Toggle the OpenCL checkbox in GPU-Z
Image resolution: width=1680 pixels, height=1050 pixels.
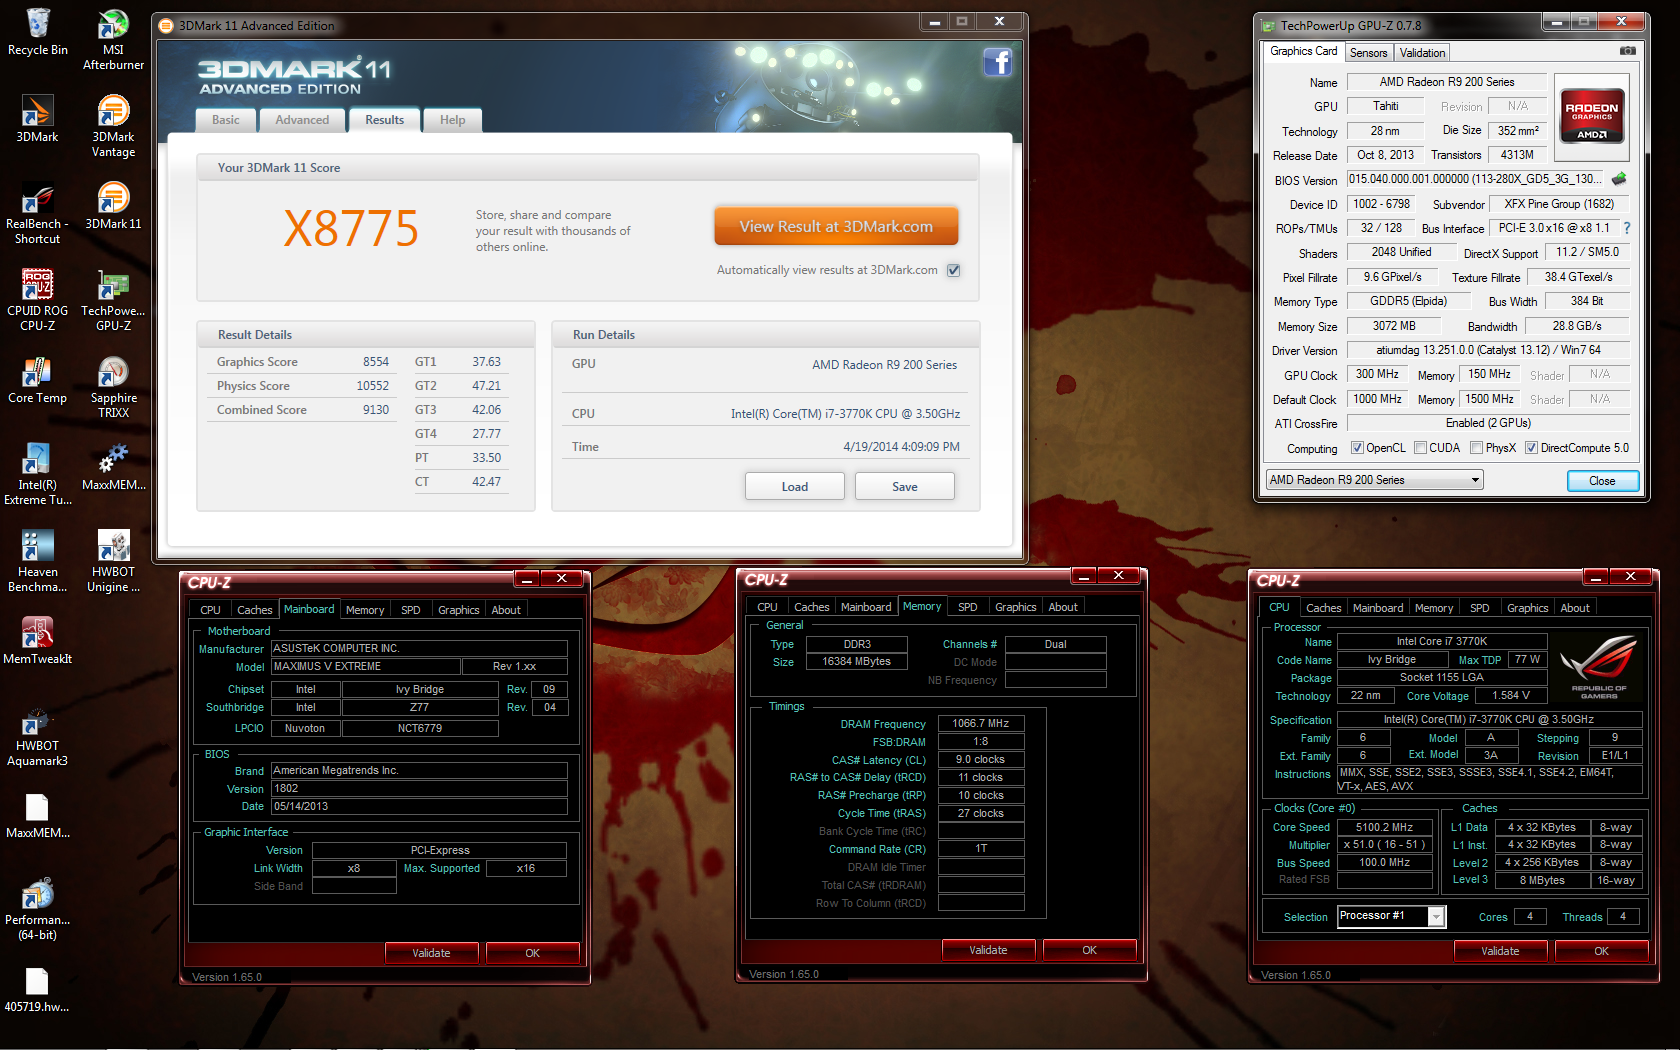point(1357,448)
